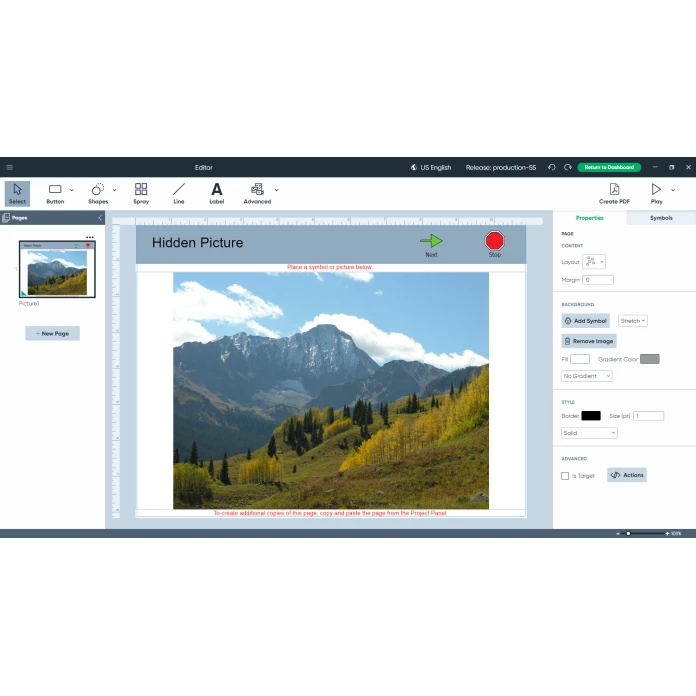Select the Hidden Picture title text

tap(198, 243)
